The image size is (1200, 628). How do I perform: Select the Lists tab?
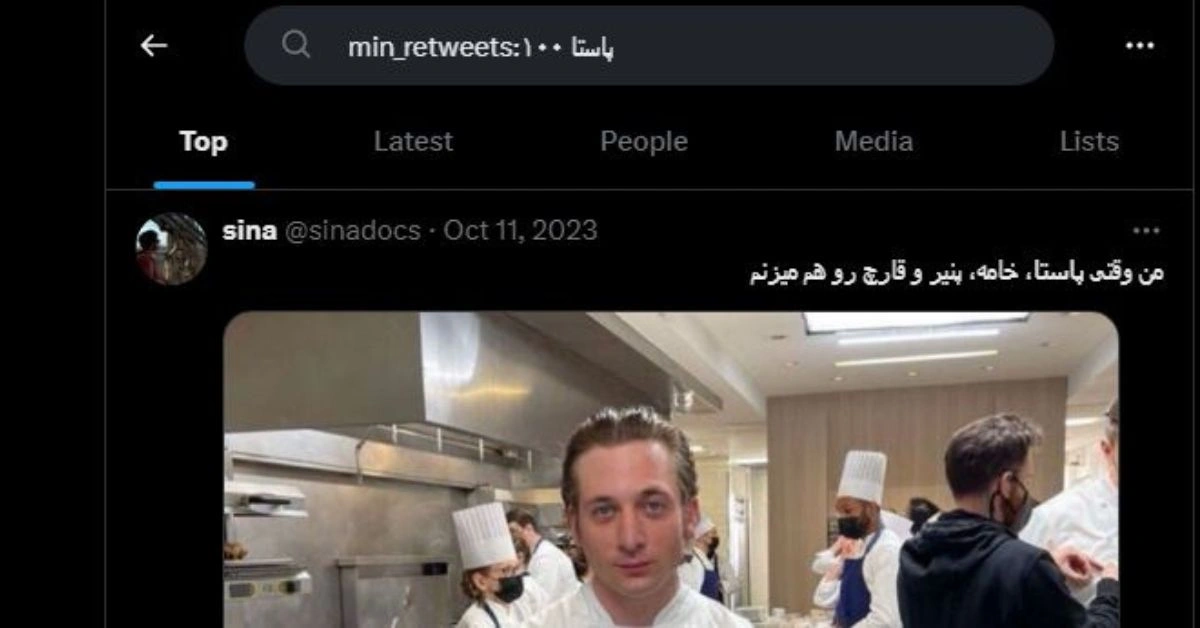pos(1089,142)
